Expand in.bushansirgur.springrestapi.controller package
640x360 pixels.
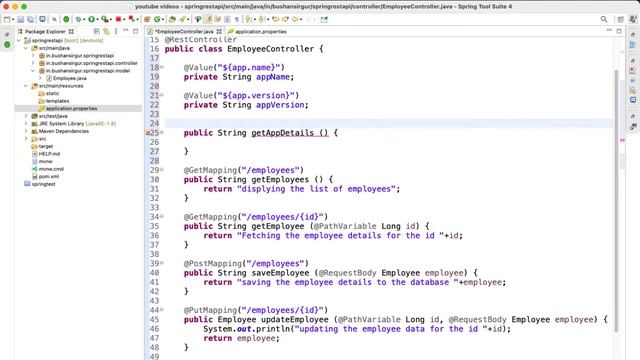point(33,63)
